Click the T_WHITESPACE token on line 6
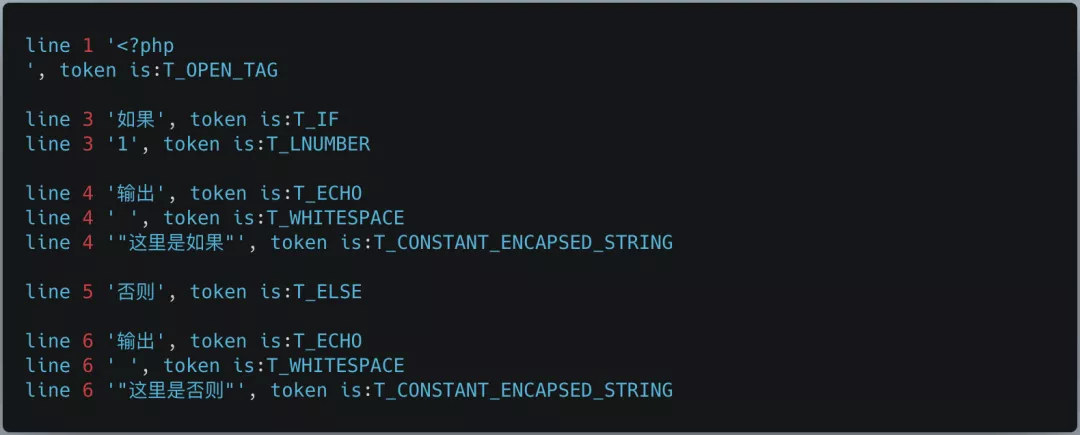The height and width of the screenshot is (435, 1080). (x=340, y=365)
